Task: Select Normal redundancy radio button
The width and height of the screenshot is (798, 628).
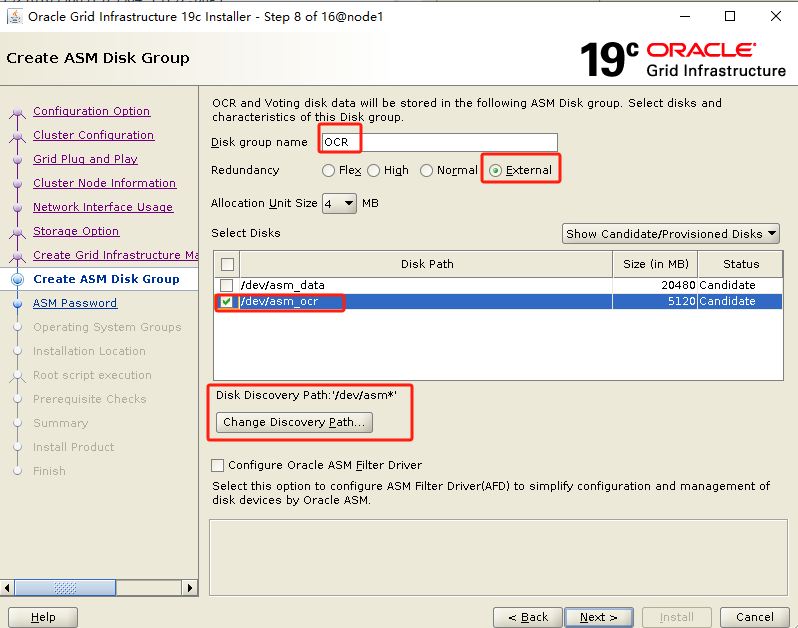Action: (x=426, y=170)
